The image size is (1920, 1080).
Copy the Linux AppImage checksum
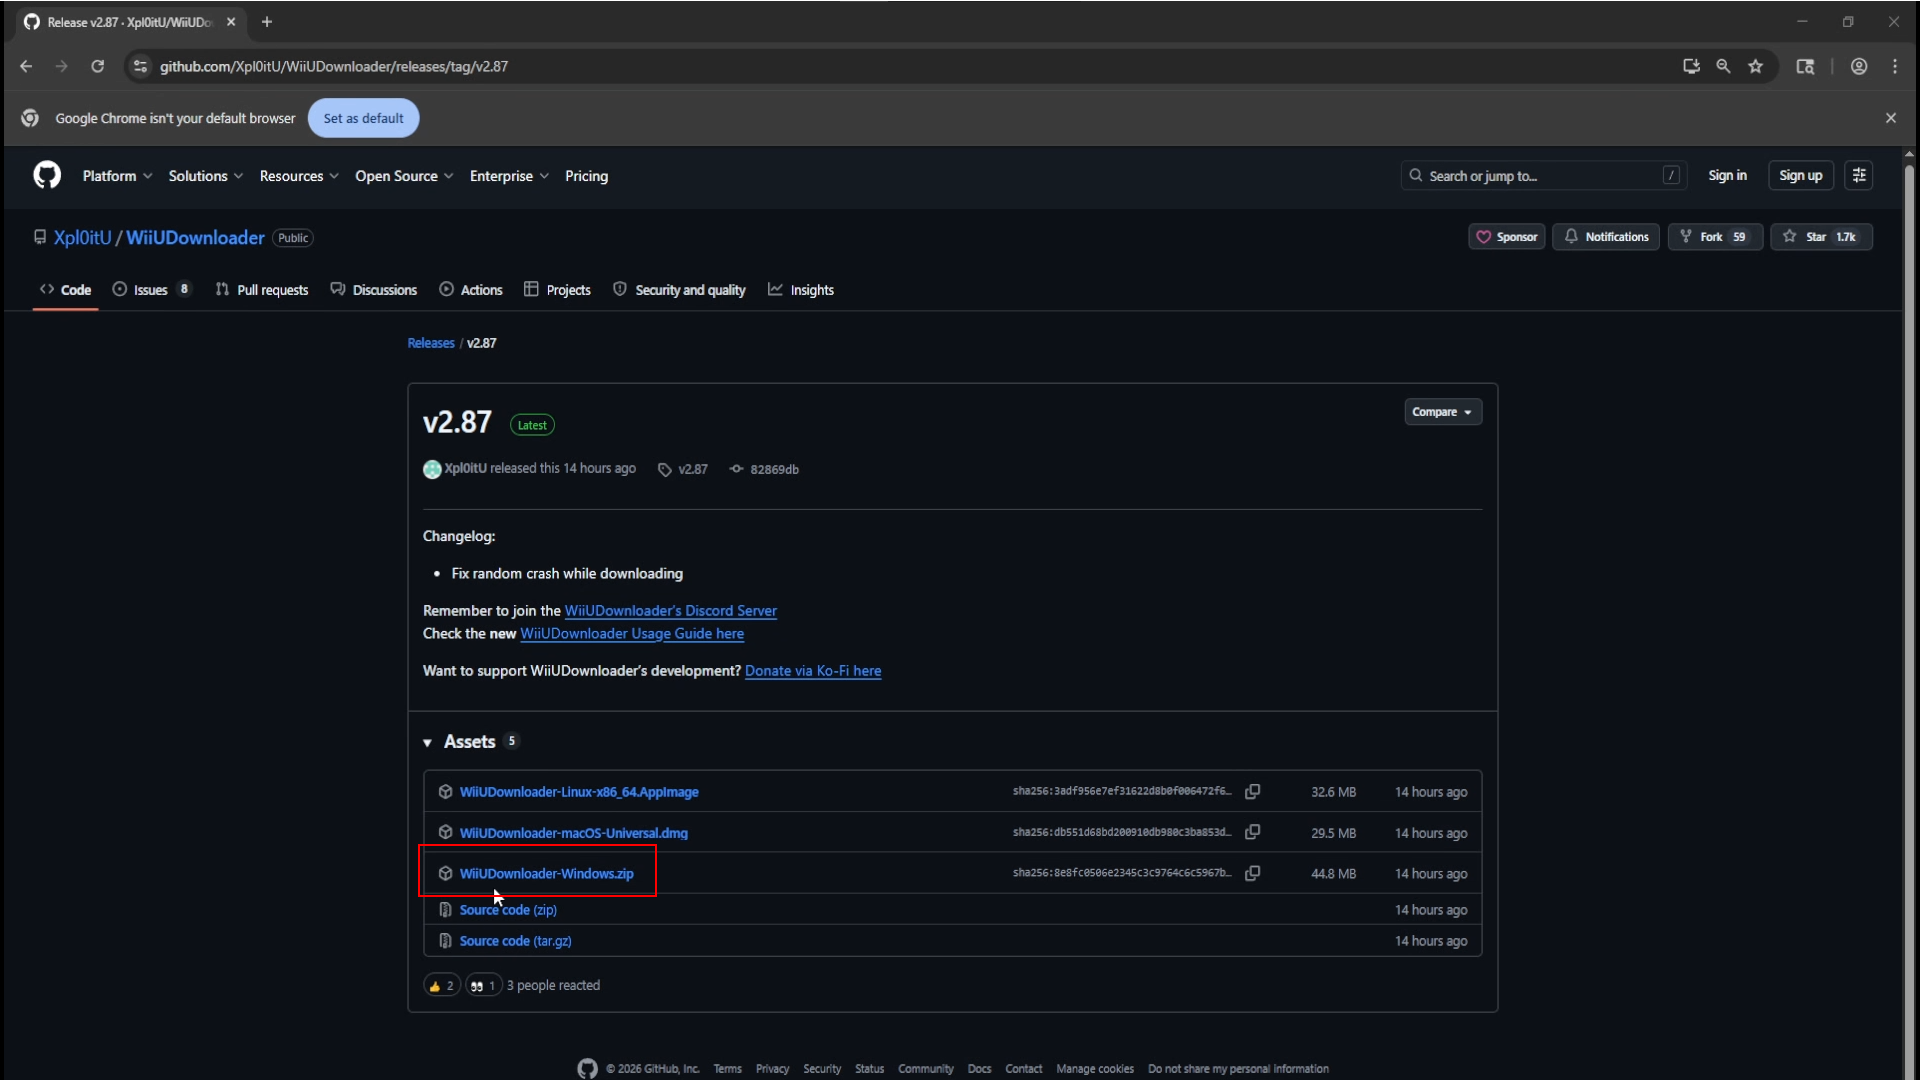coord(1253,791)
